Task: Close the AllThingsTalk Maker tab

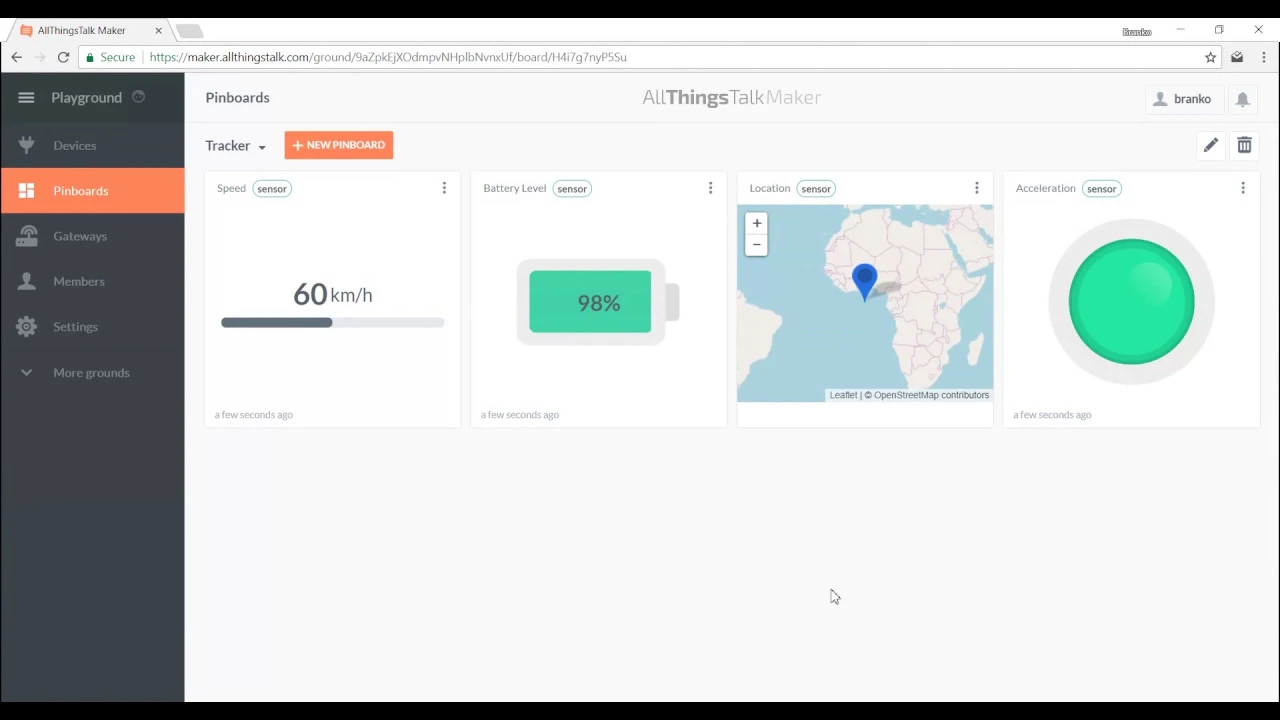Action: [x=158, y=31]
